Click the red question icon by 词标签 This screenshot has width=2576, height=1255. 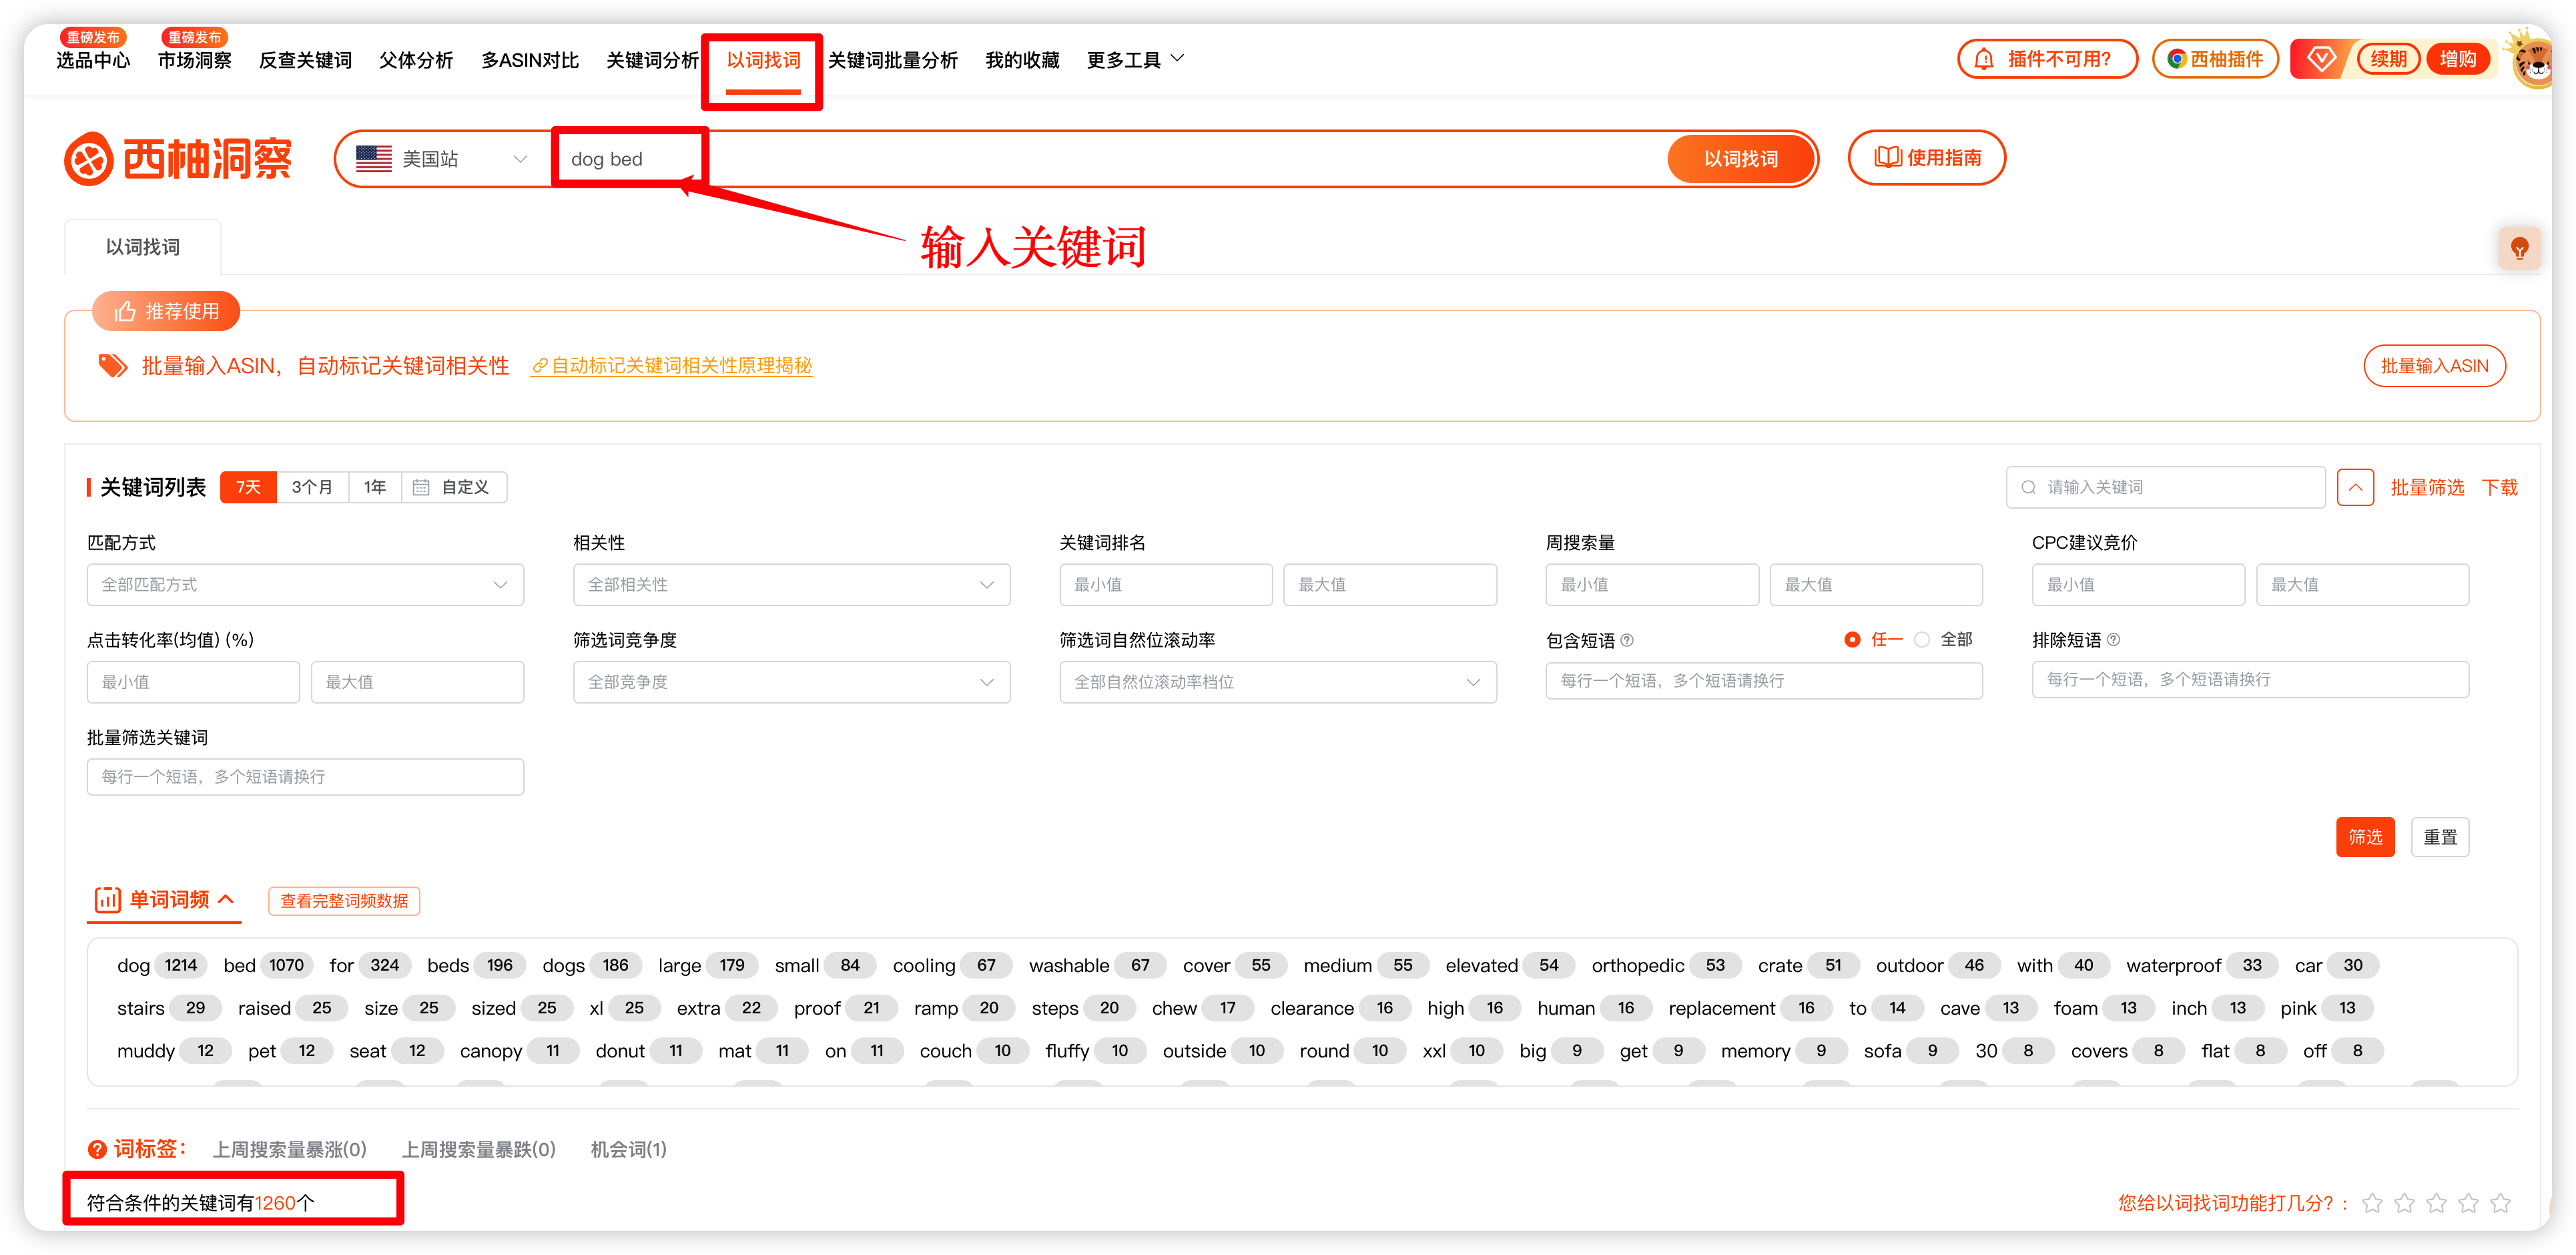[97, 1149]
